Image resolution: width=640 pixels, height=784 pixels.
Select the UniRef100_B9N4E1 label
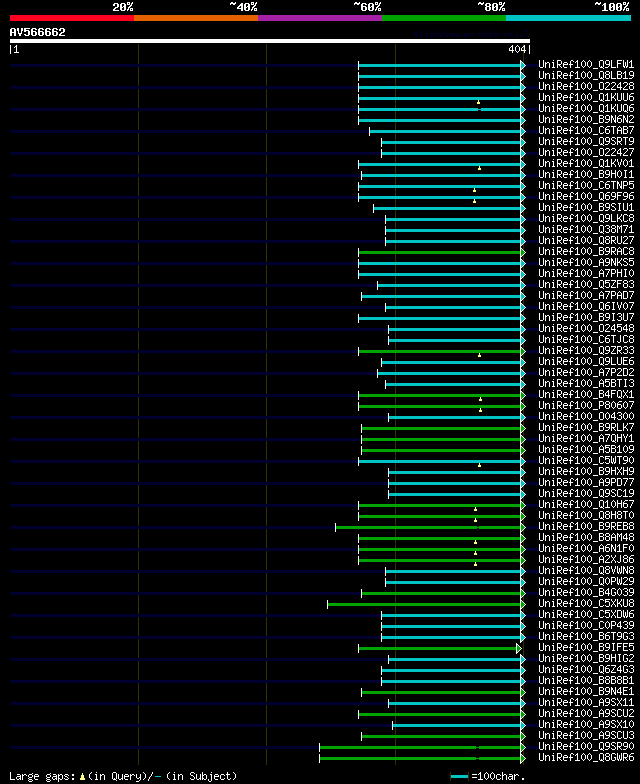point(586,692)
